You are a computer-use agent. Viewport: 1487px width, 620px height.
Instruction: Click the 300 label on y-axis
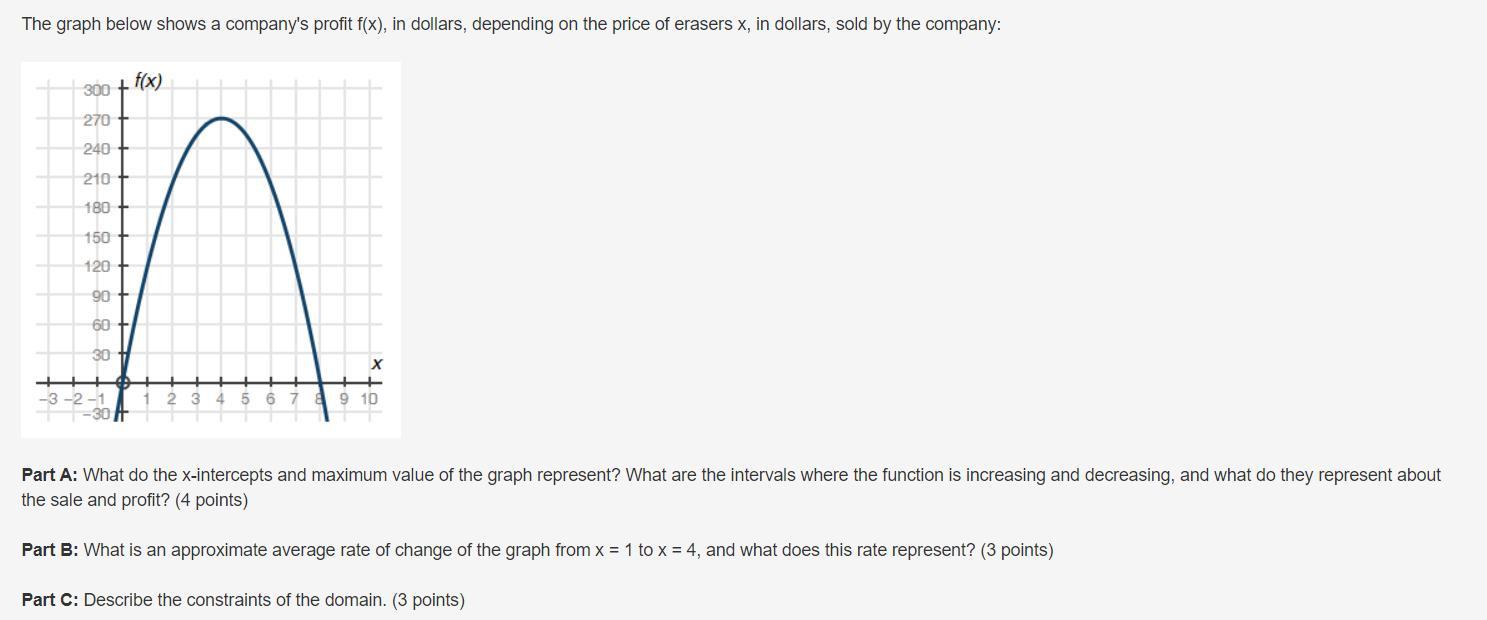tap(97, 90)
